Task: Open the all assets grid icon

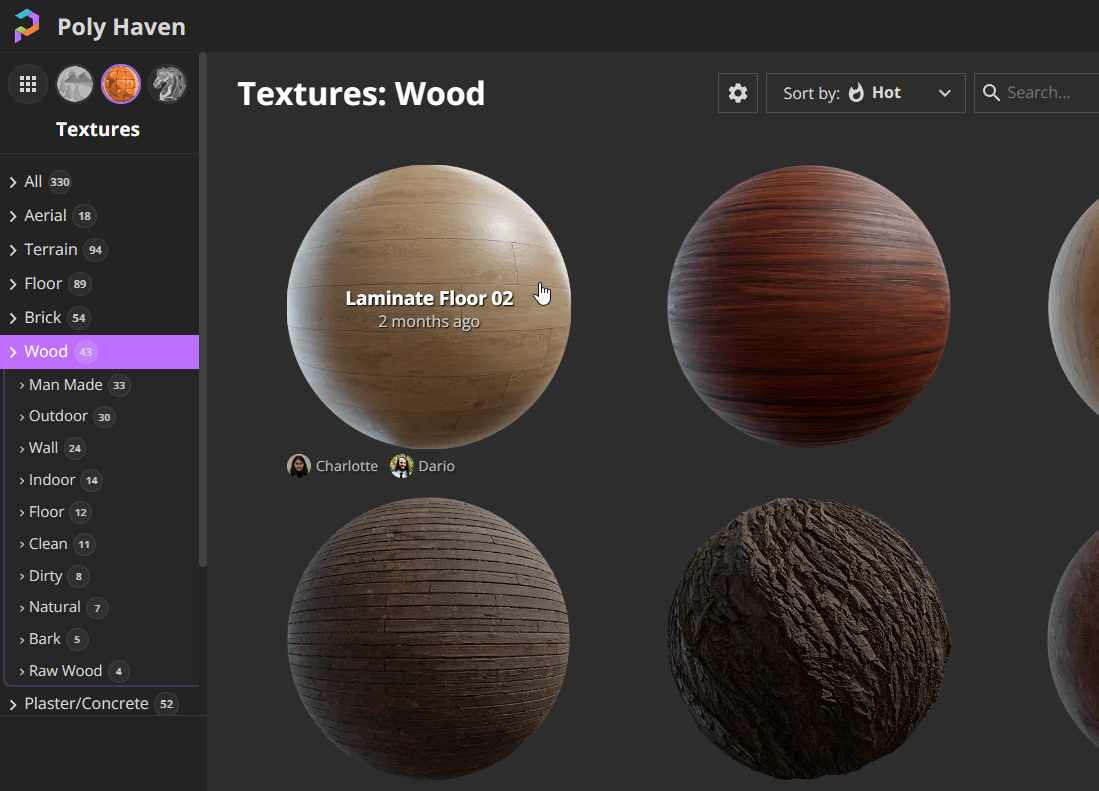Action: coord(28,85)
